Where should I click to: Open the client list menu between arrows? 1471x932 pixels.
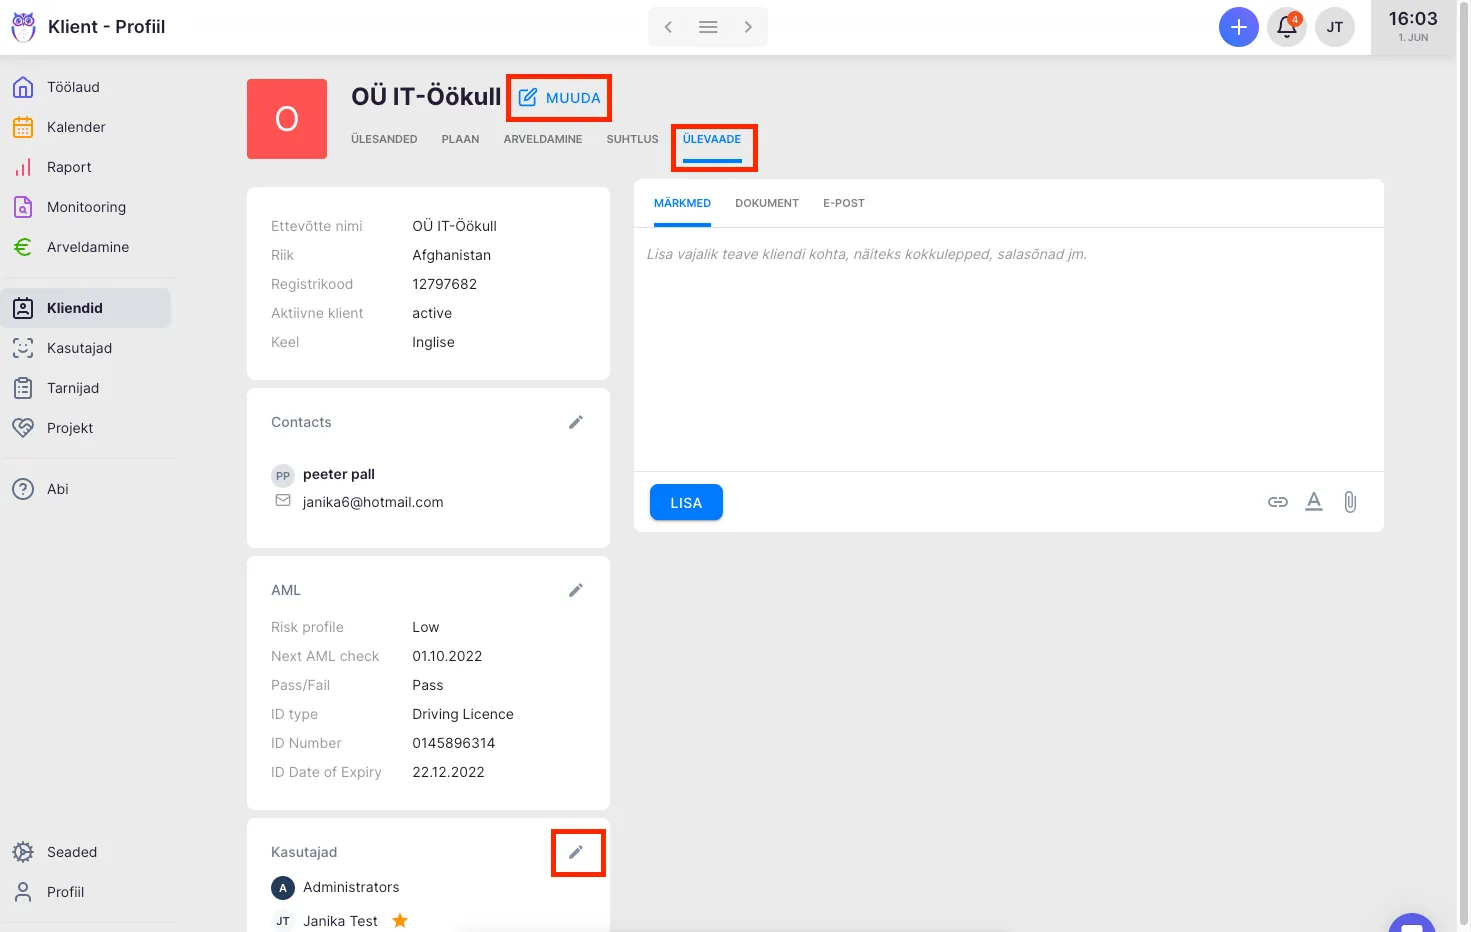[708, 27]
